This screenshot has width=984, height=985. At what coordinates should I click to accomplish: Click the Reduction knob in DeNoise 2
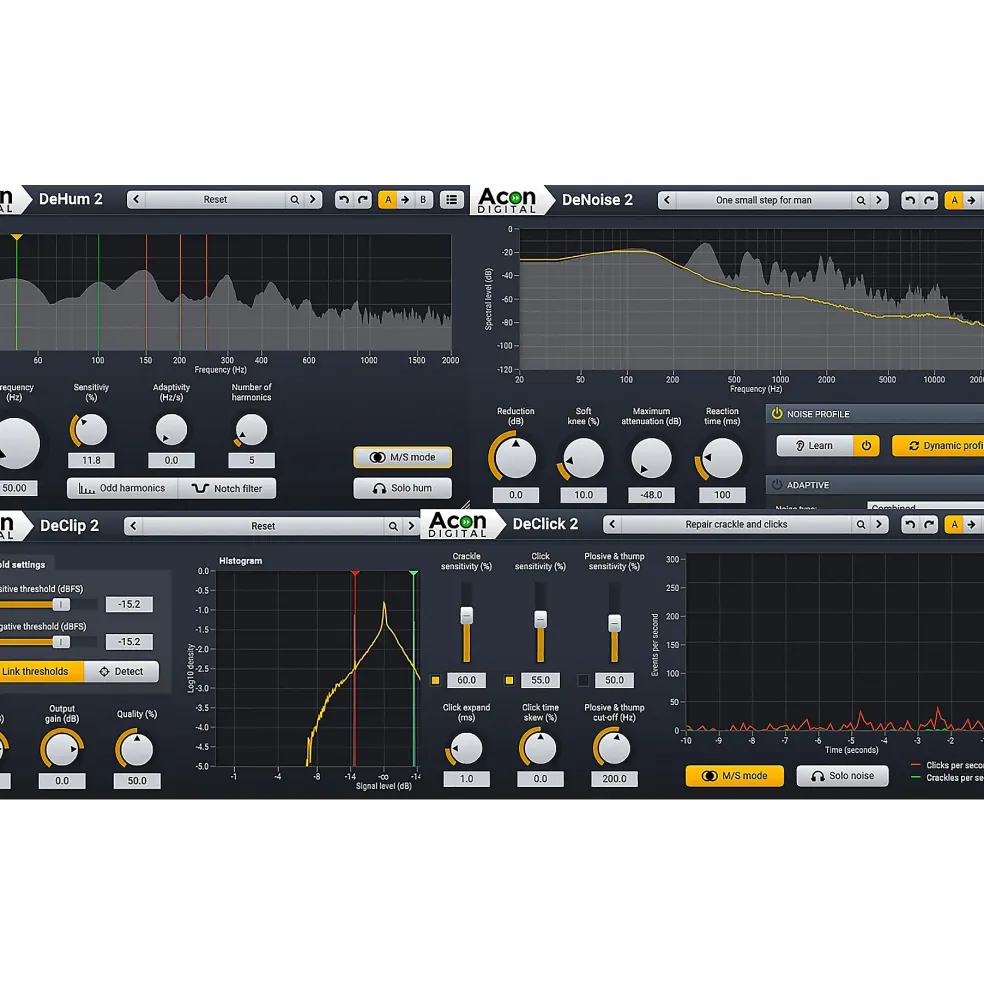coord(515,458)
